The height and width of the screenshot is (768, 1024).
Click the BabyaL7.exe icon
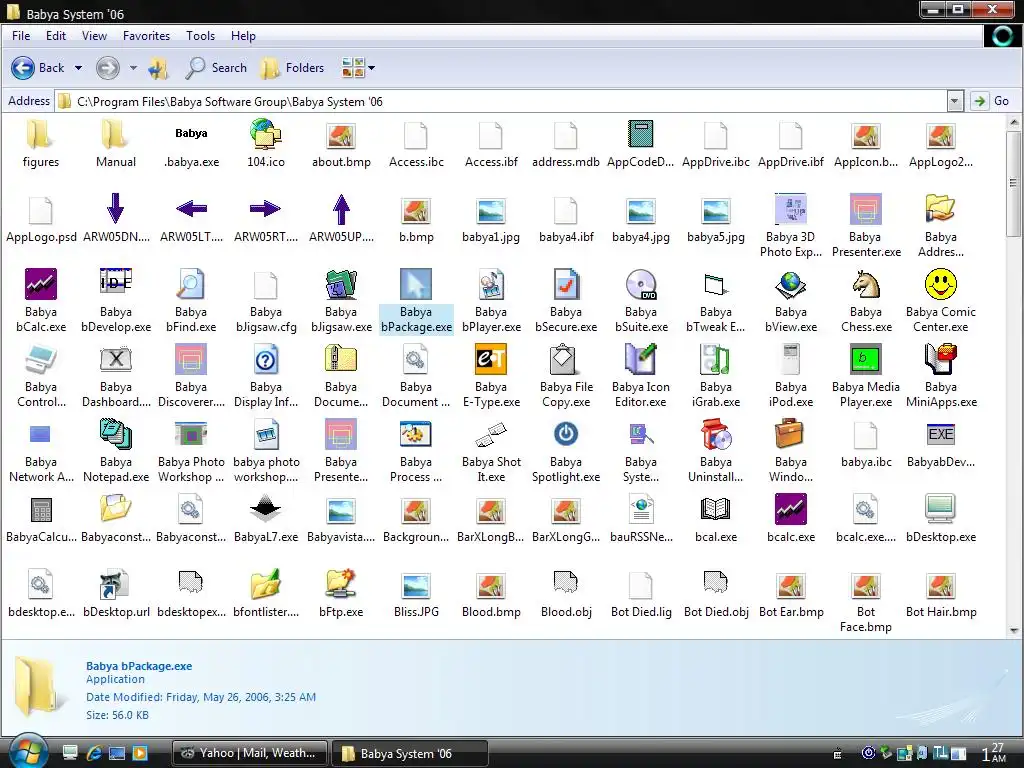[x=266, y=509]
